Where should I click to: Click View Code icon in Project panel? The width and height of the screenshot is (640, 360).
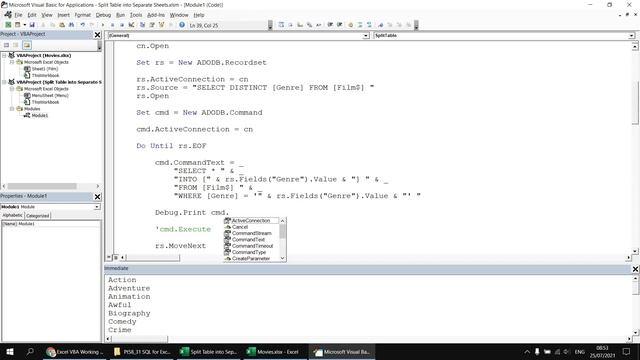coord(7,45)
